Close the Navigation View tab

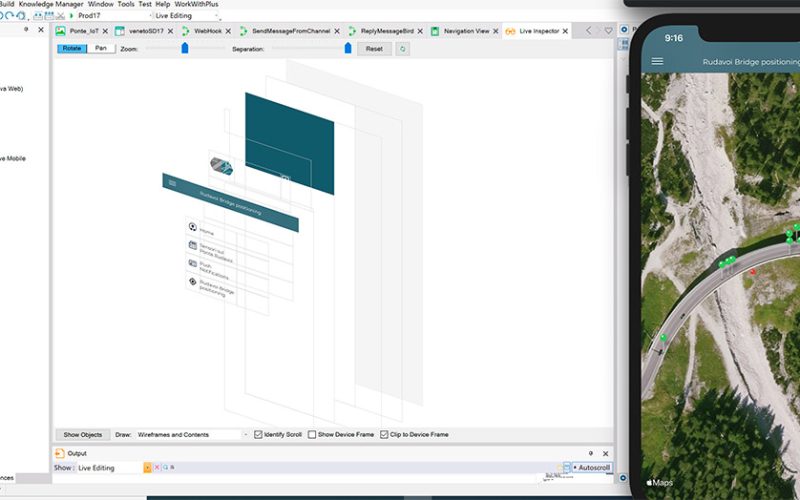495,31
